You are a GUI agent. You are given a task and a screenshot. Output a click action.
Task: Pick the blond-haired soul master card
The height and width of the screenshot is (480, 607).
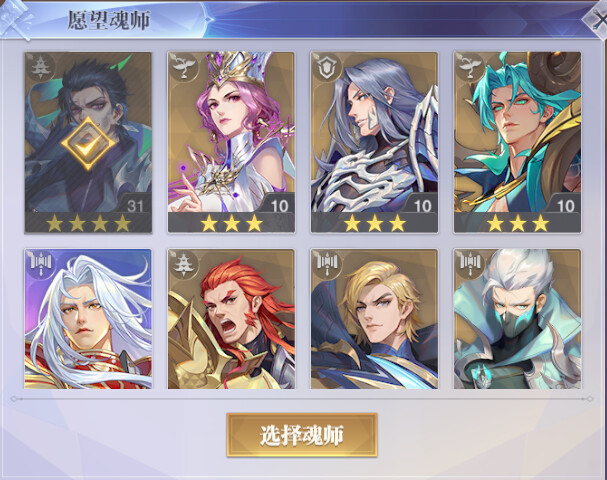tap(374, 319)
